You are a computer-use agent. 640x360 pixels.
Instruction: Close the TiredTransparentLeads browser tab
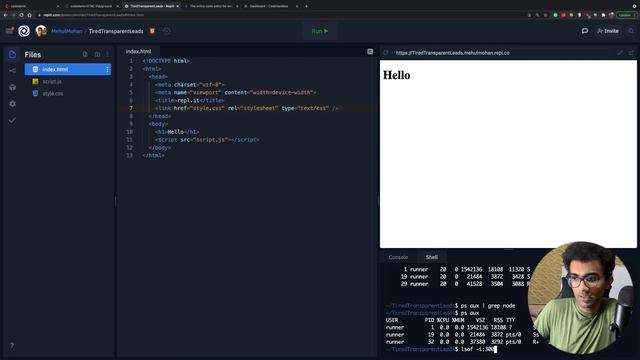[178, 6]
